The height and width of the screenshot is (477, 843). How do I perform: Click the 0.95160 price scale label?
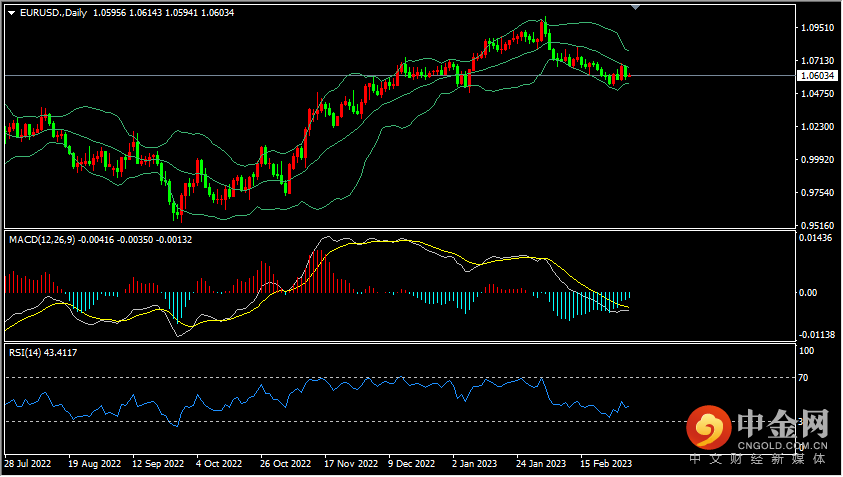816,225
